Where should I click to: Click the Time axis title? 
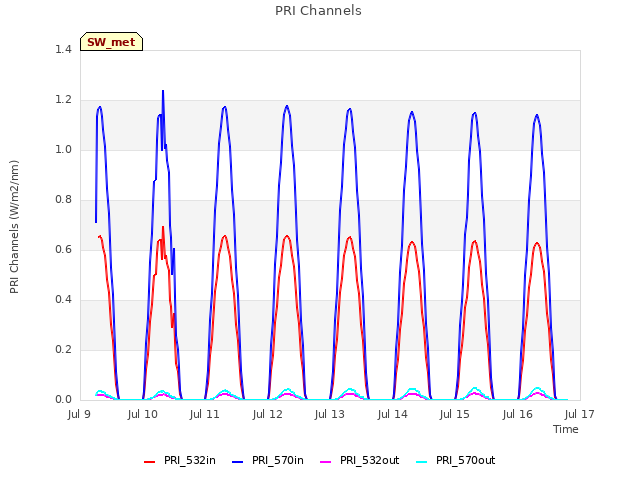point(566,429)
